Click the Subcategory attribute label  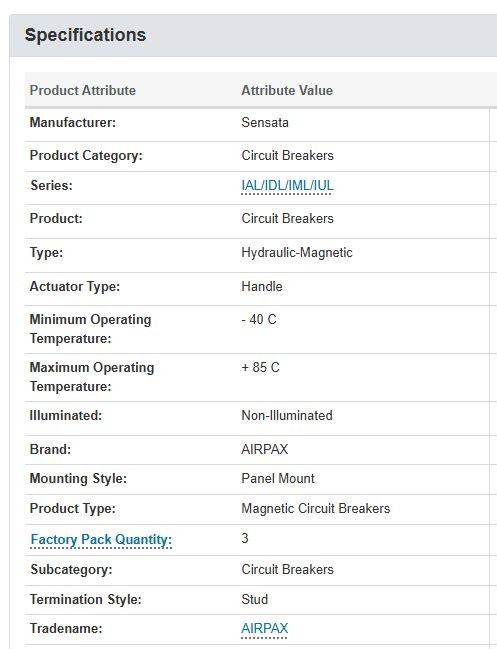coord(71,570)
